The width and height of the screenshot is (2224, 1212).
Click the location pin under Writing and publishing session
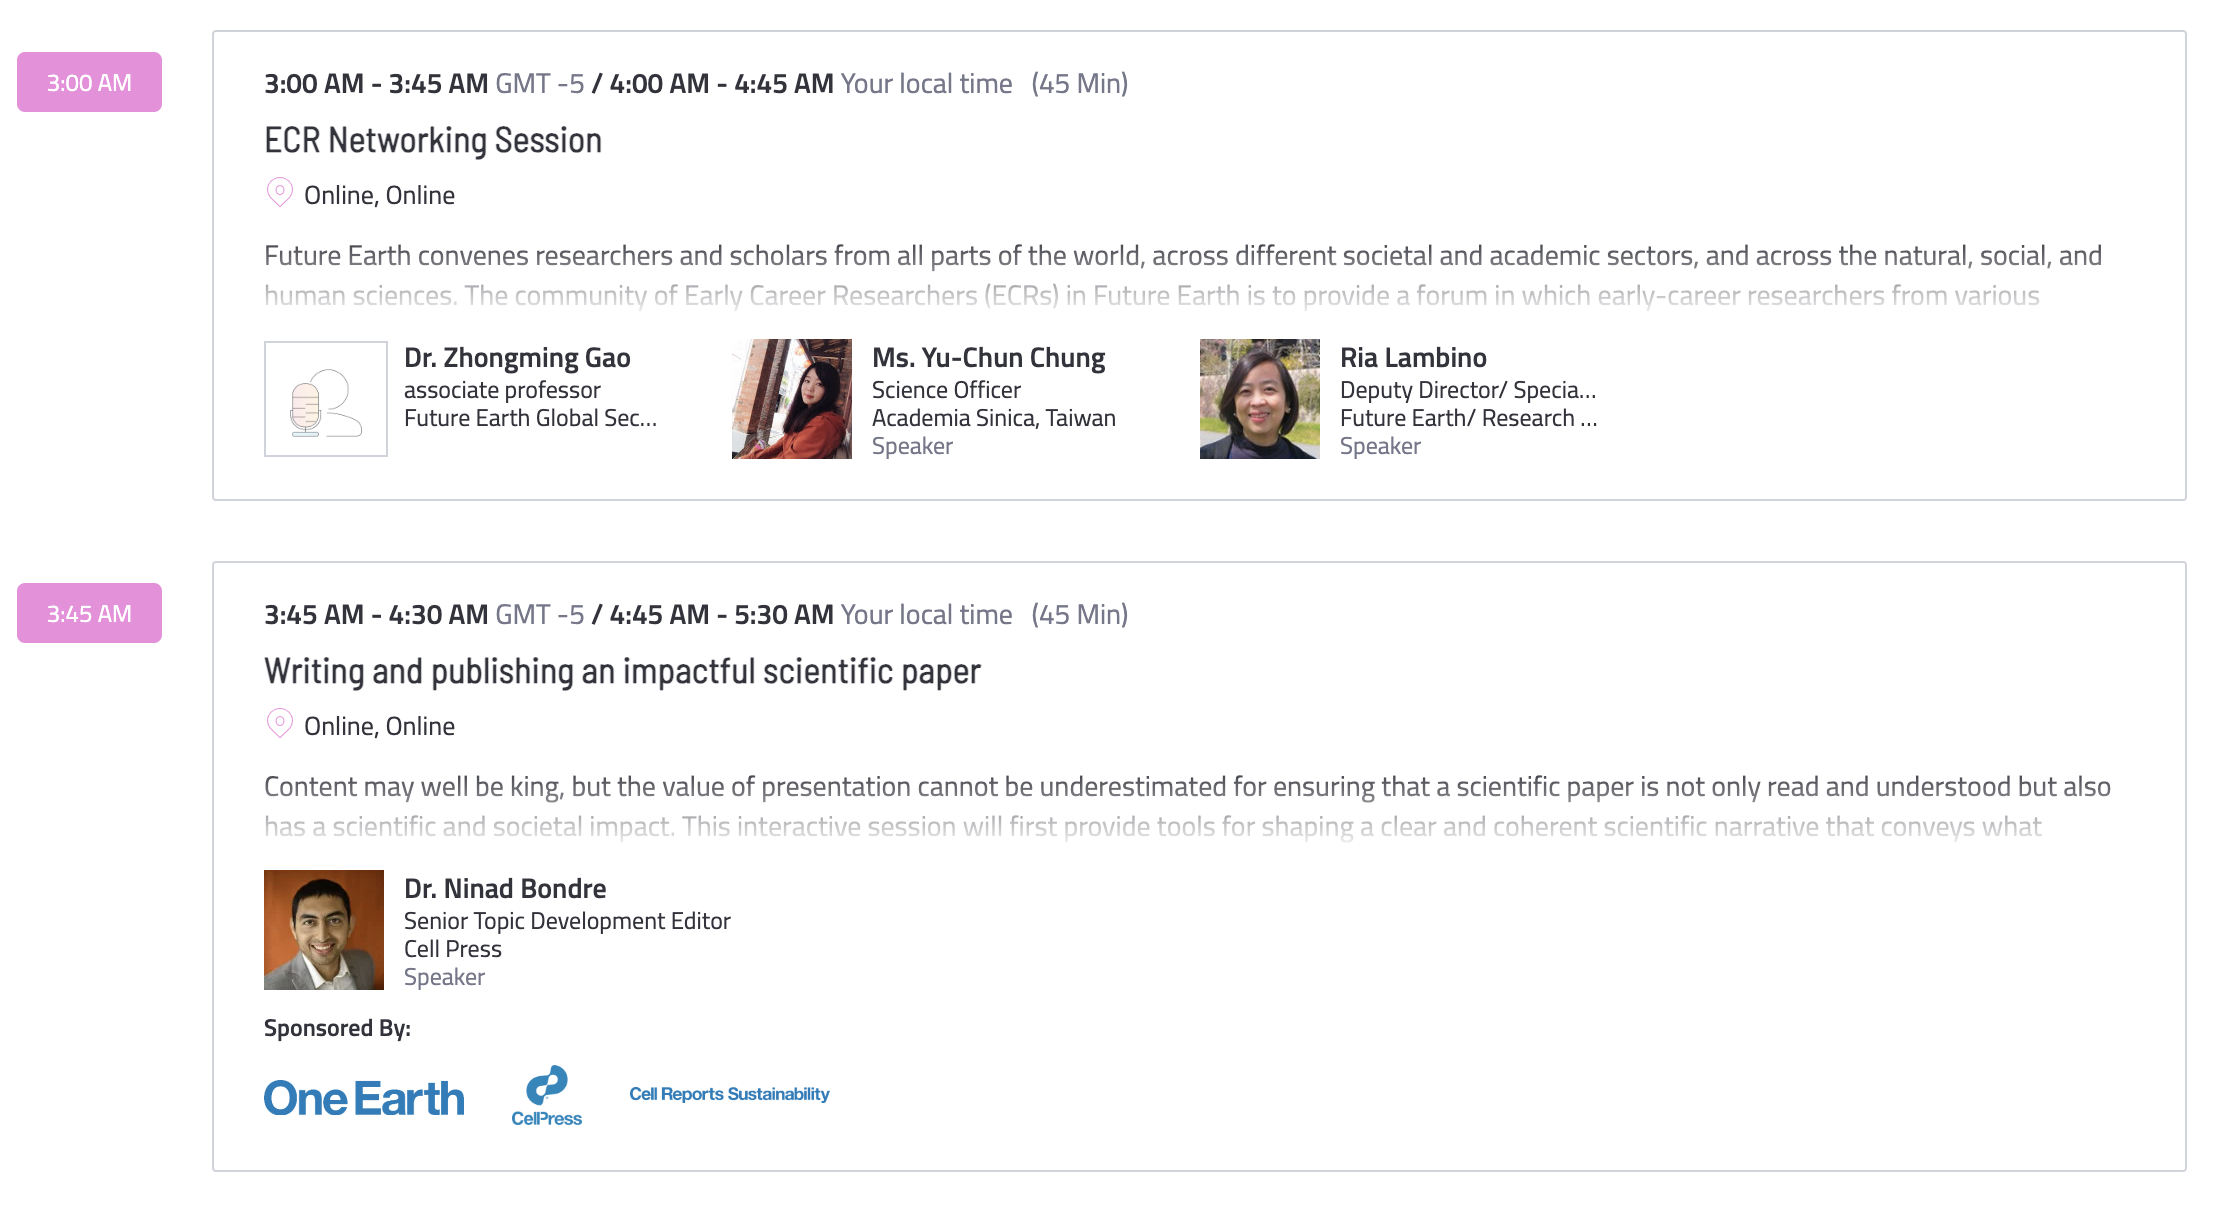(279, 723)
